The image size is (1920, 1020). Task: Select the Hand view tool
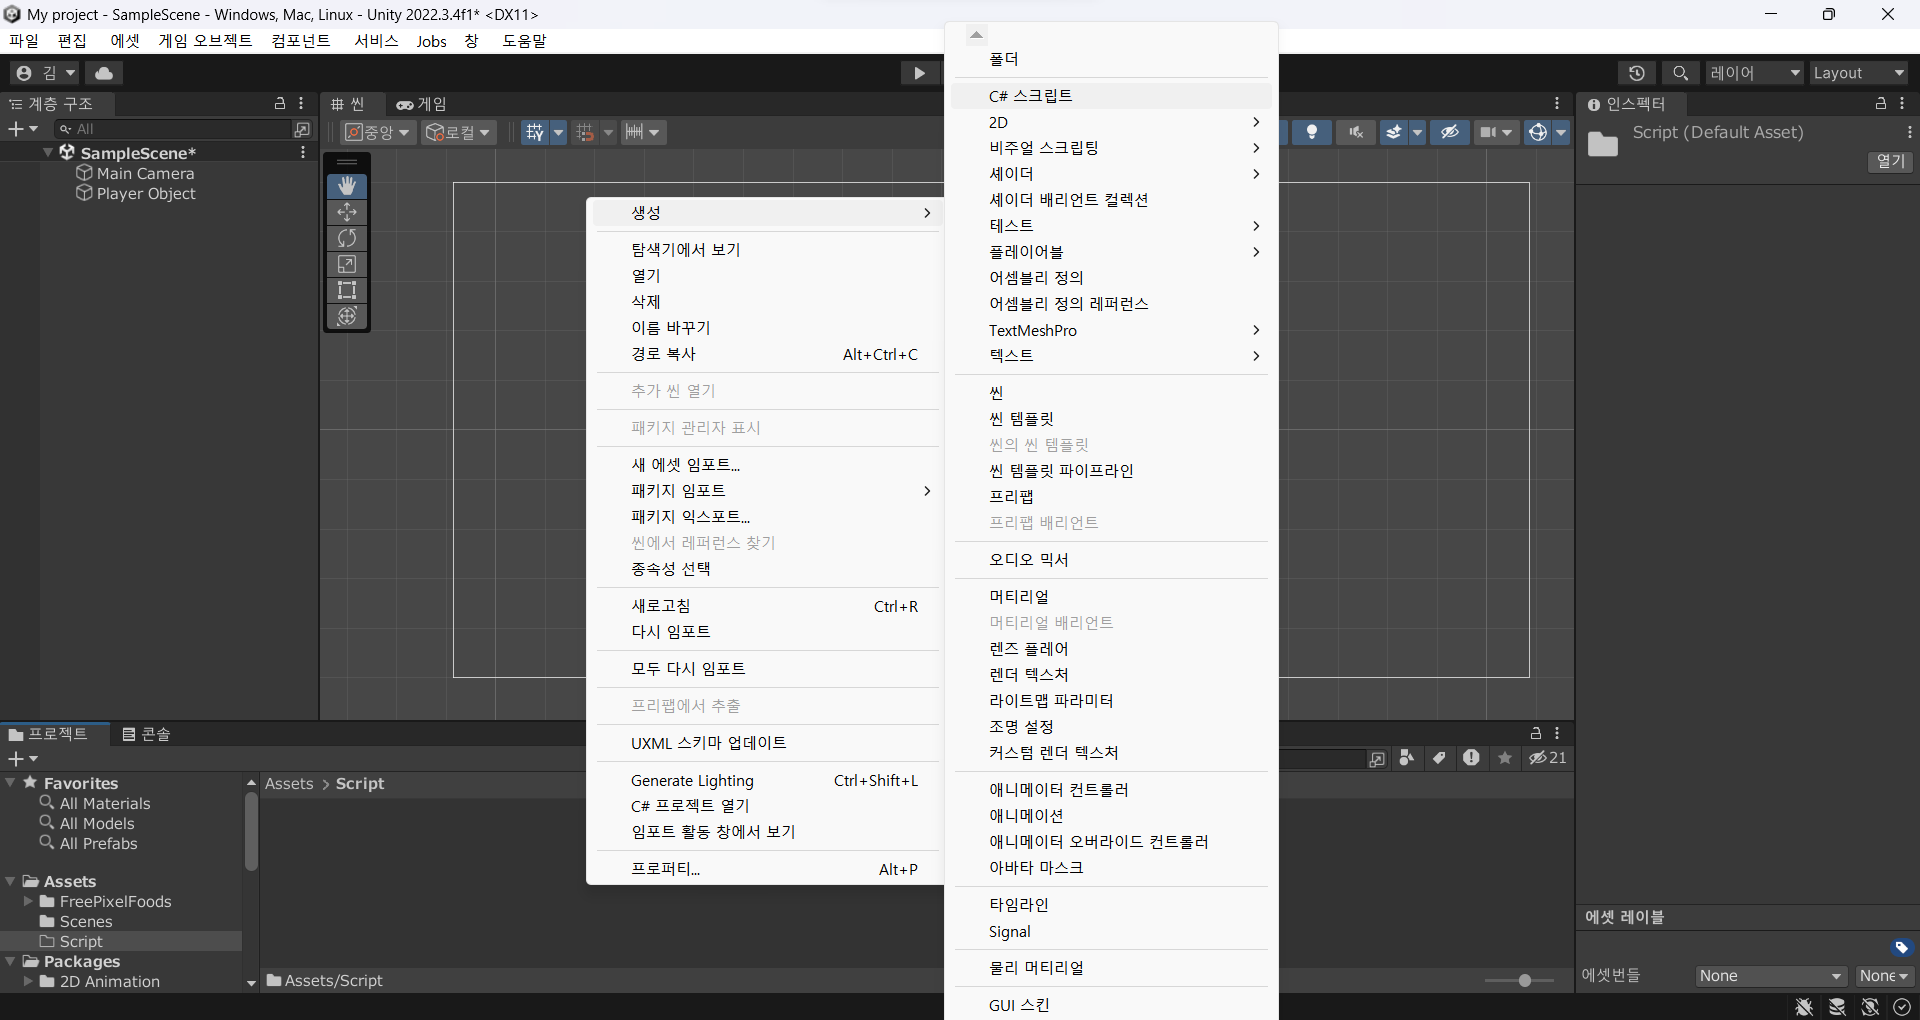tap(347, 186)
